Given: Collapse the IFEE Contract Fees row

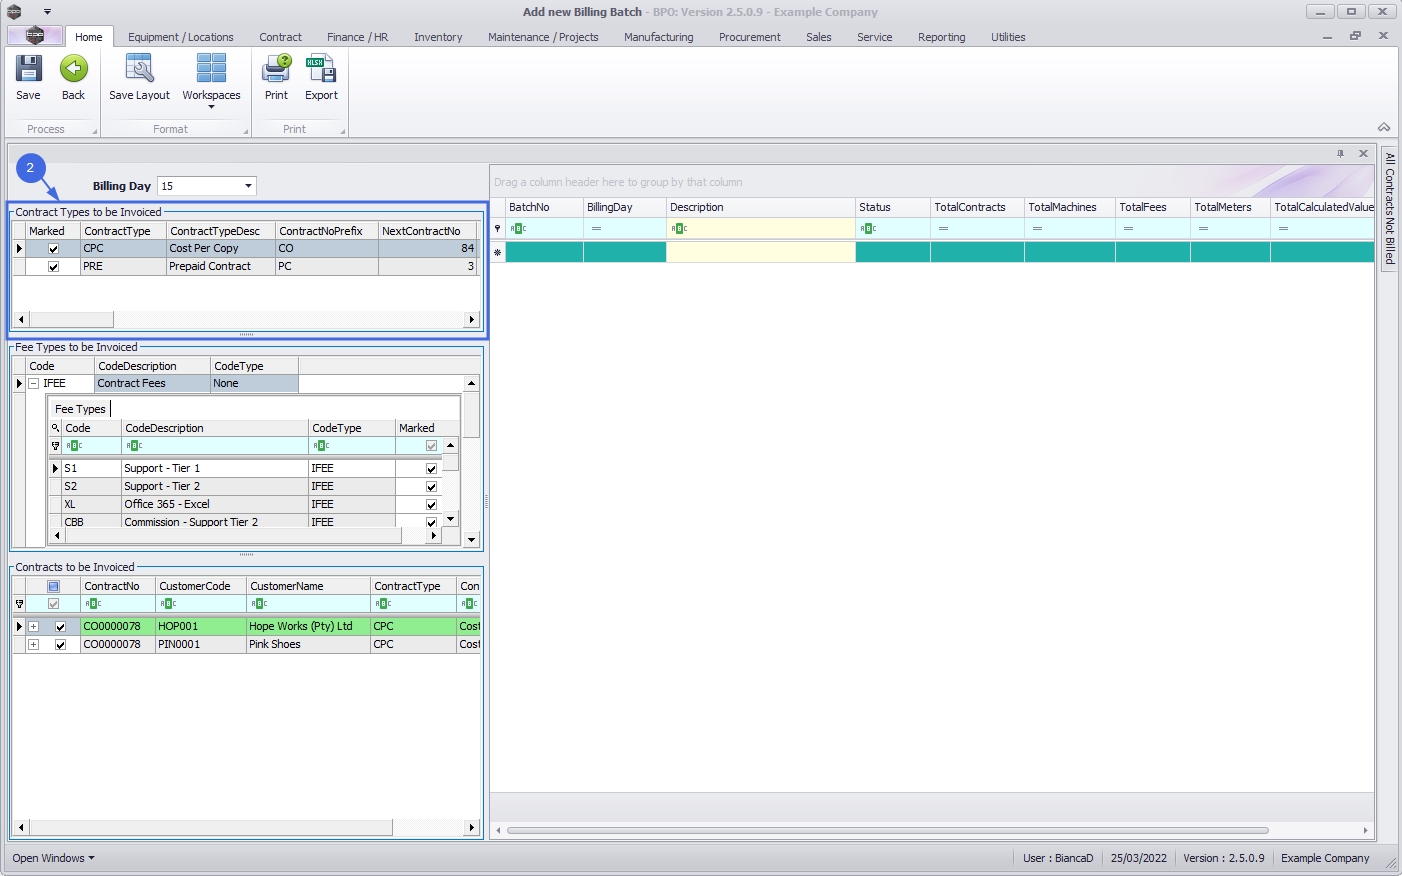Looking at the screenshot, I should pyautogui.click(x=34, y=384).
